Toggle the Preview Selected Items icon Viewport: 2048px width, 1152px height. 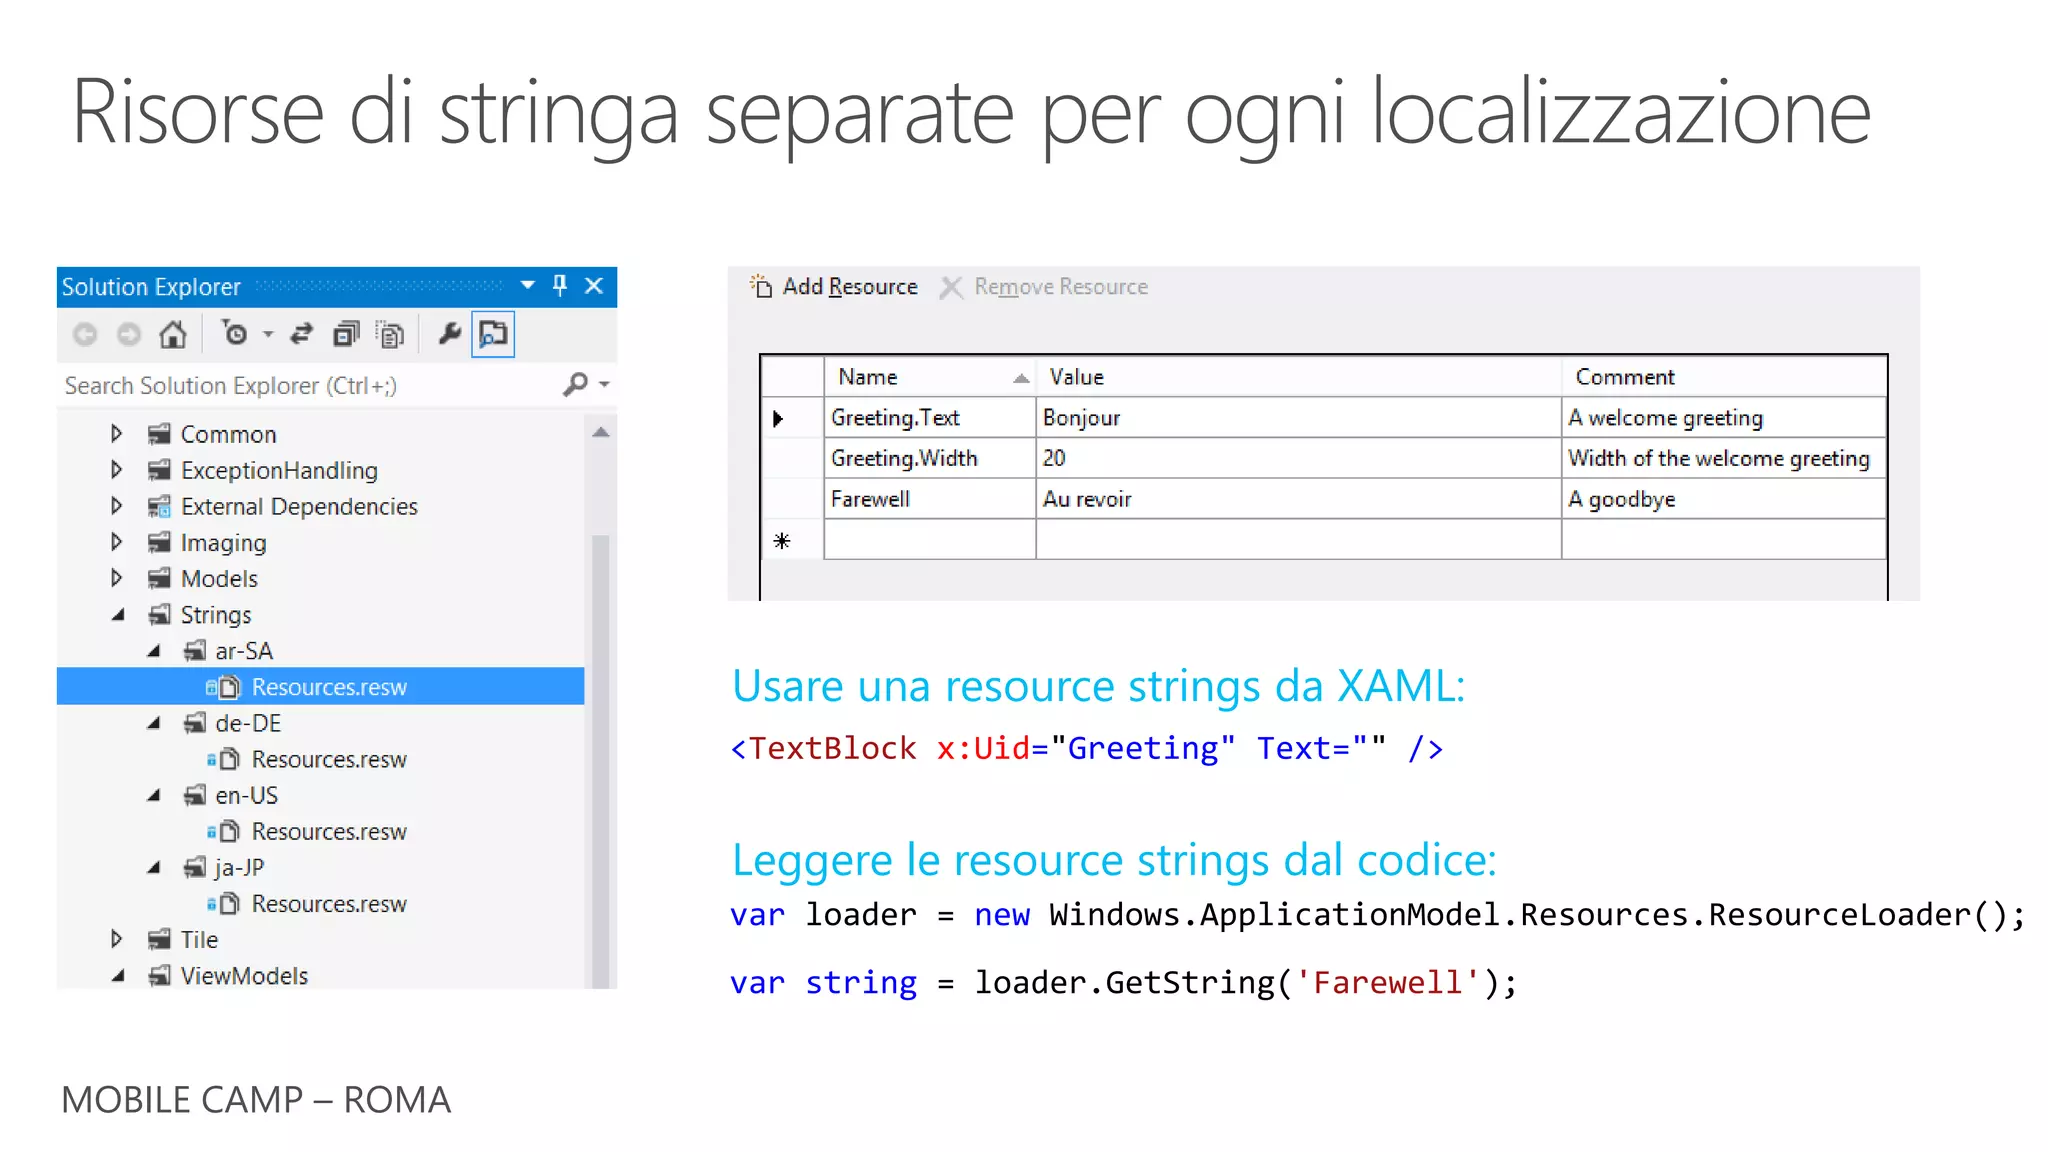pos(493,334)
